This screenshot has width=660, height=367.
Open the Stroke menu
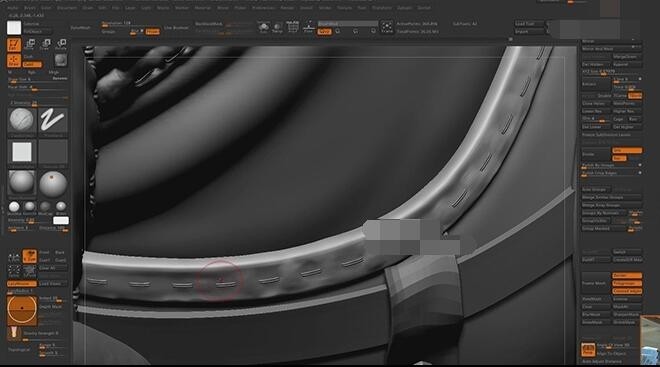325,8
